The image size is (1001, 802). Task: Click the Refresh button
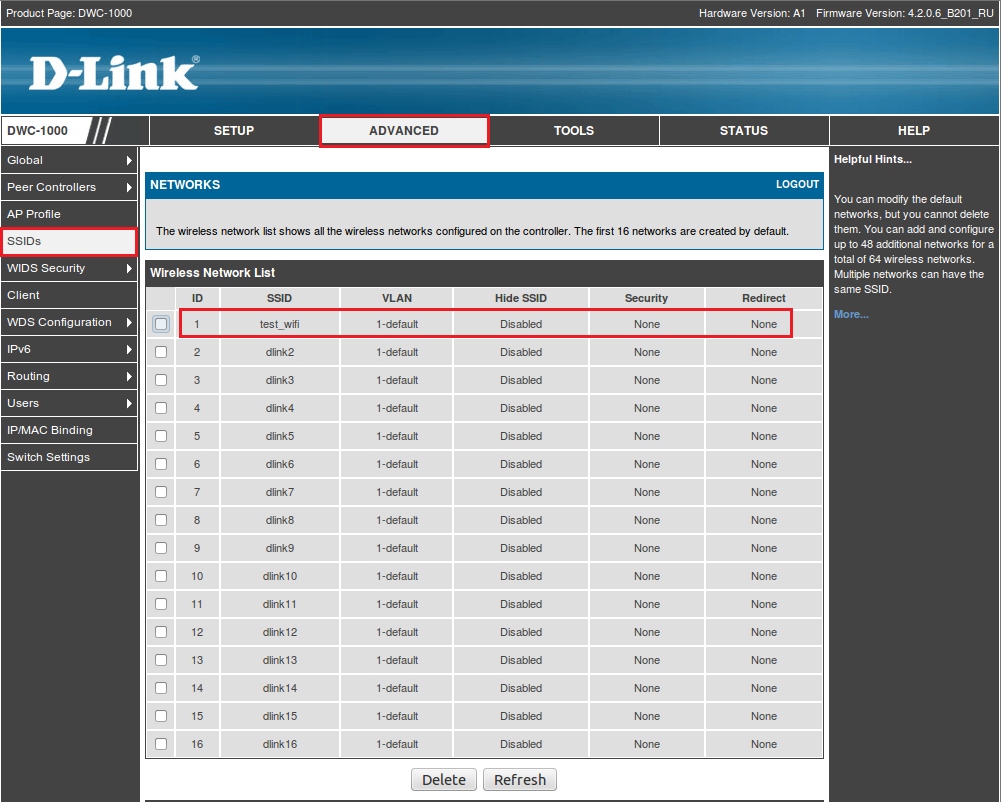[519, 780]
